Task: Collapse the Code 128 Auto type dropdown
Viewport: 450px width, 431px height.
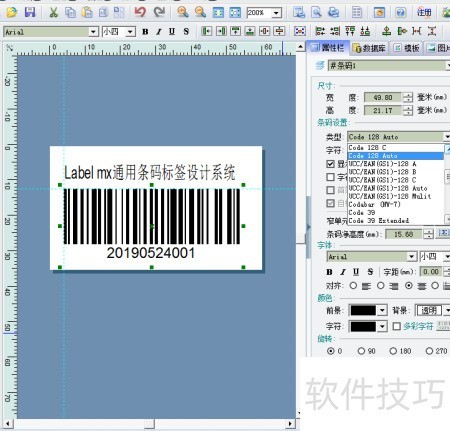Action: click(447, 137)
